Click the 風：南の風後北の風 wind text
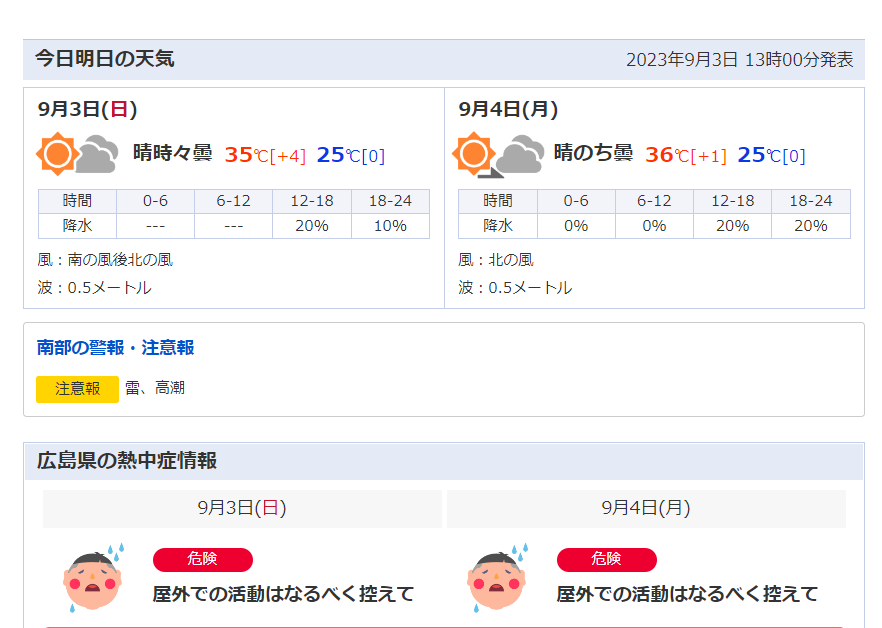Screen dimensions: 882x628 point(105,260)
